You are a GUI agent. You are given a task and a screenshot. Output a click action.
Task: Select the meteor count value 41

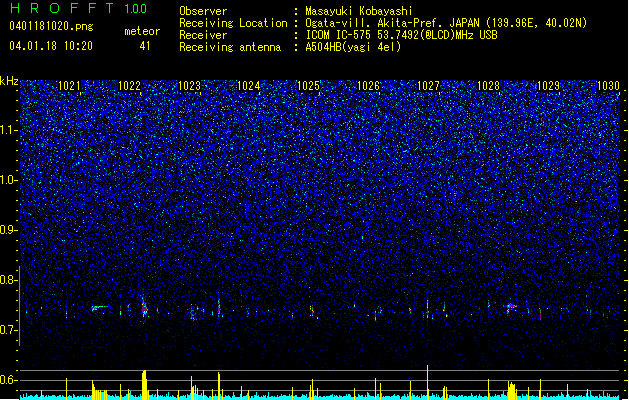[x=144, y=46]
